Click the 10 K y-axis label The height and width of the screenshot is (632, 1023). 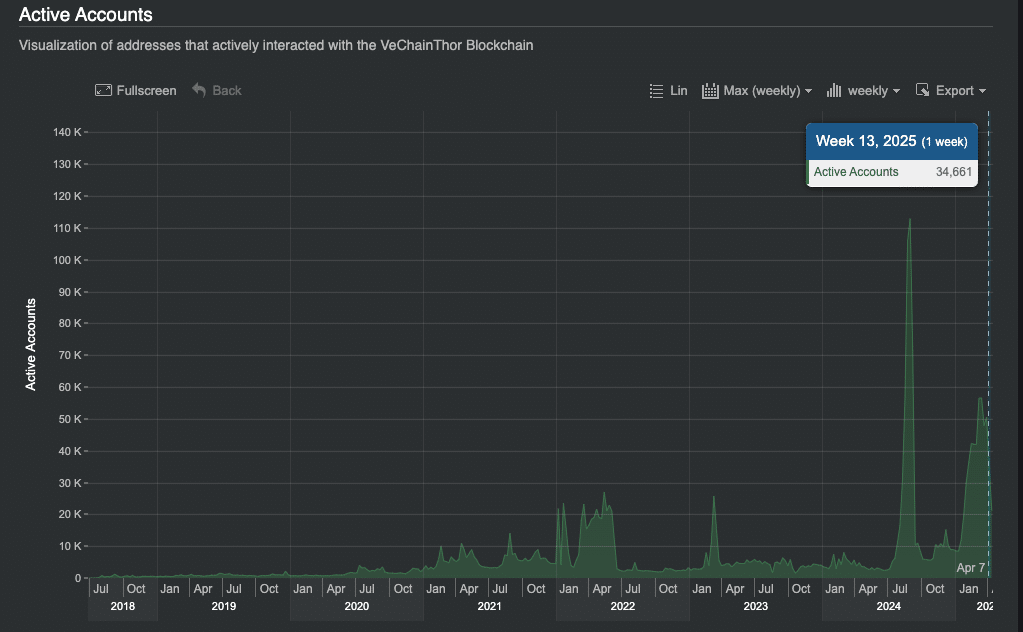(x=70, y=547)
